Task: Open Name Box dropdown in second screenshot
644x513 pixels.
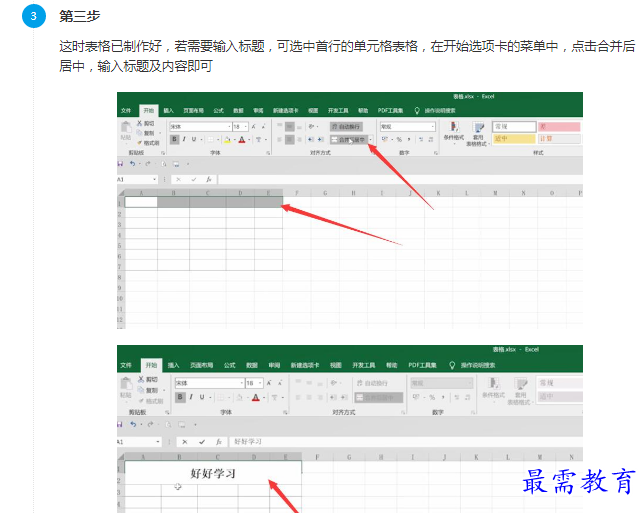Action: [158, 442]
